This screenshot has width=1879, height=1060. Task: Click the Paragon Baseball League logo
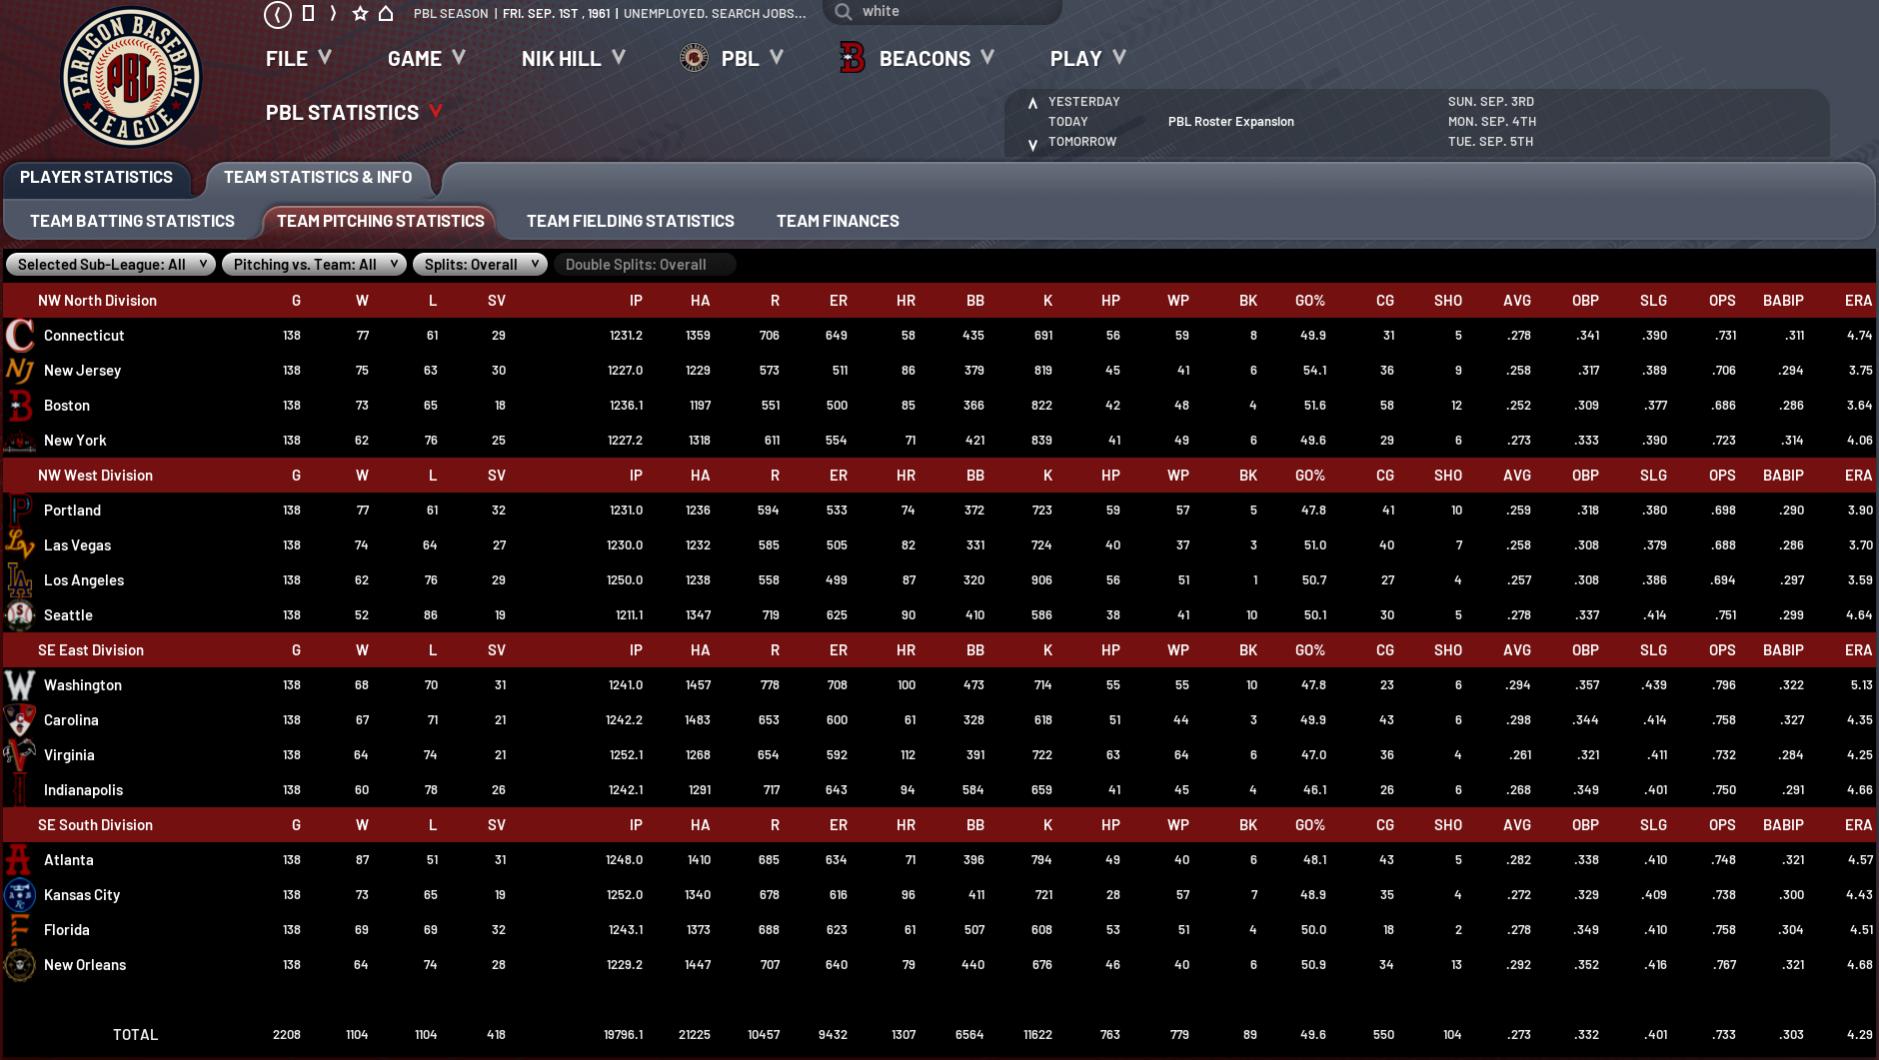click(131, 78)
